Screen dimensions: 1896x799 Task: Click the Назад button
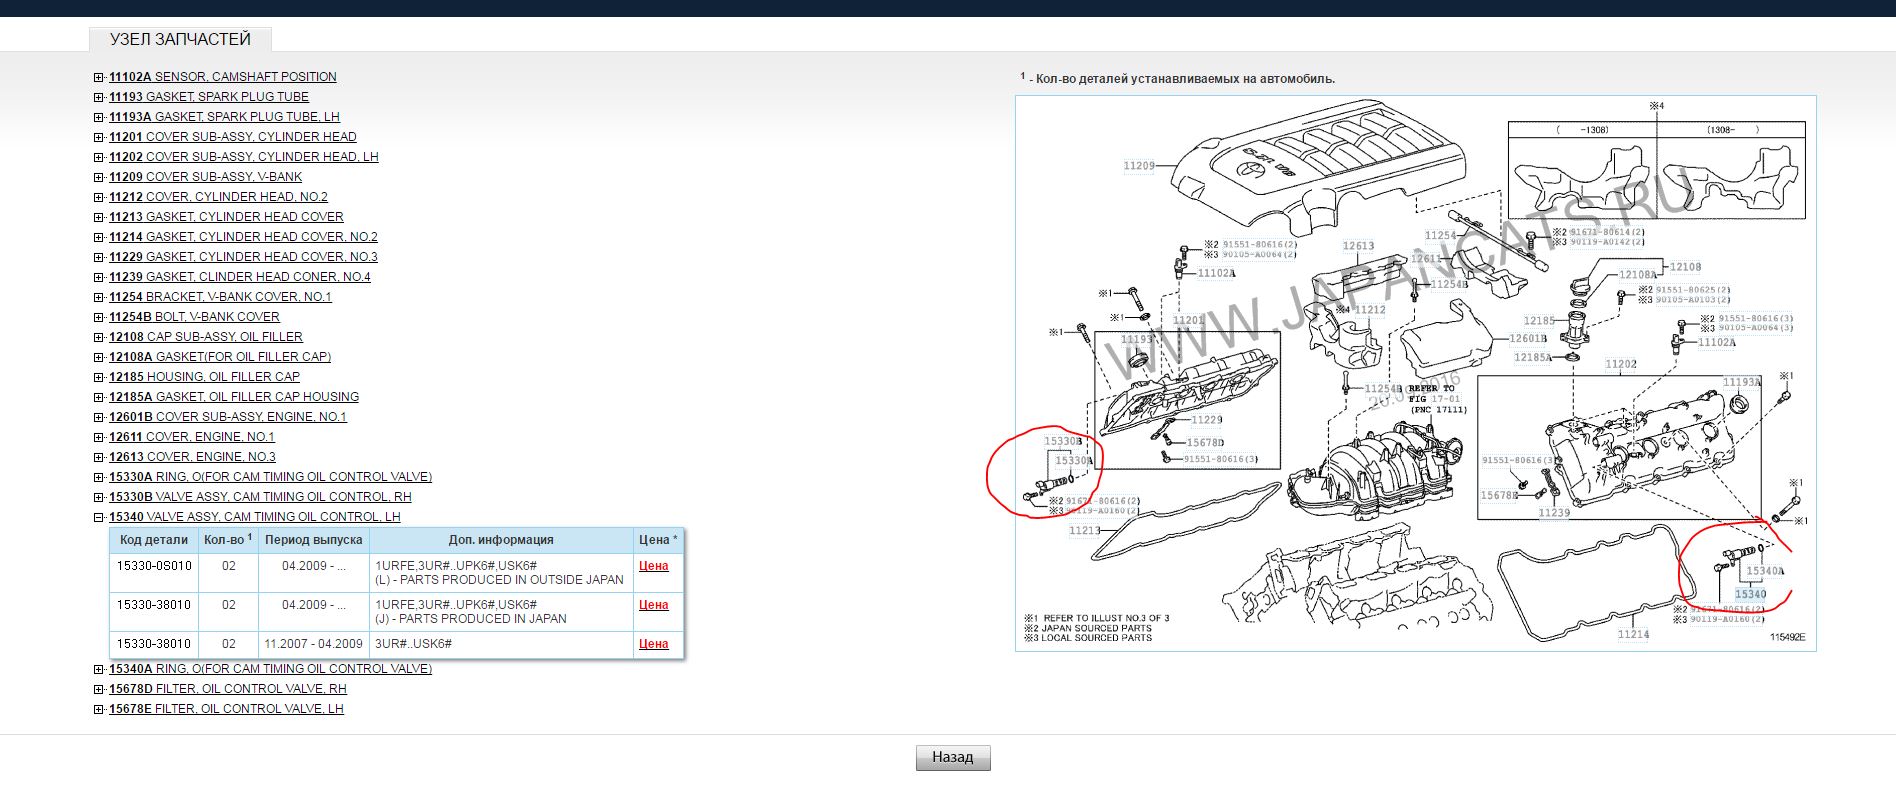(952, 758)
